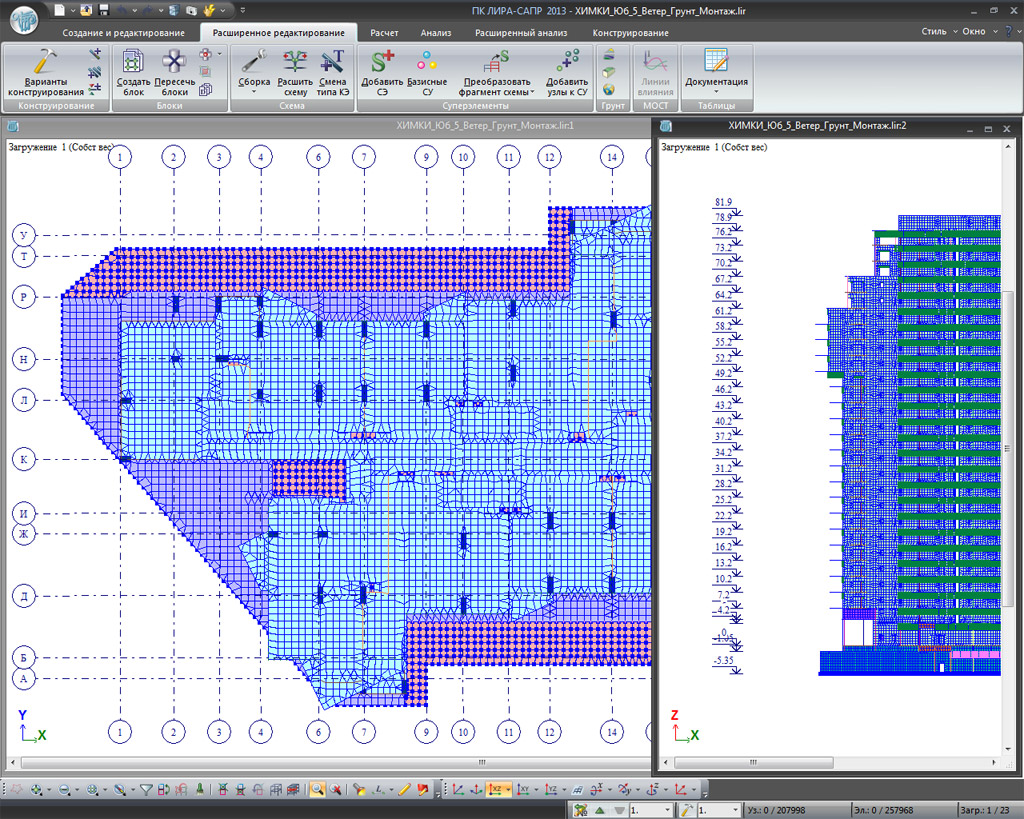Open Преобразовать фрагмент схемы dropdown
This screenshot has width=1024, height=819.
coord(532,92)
